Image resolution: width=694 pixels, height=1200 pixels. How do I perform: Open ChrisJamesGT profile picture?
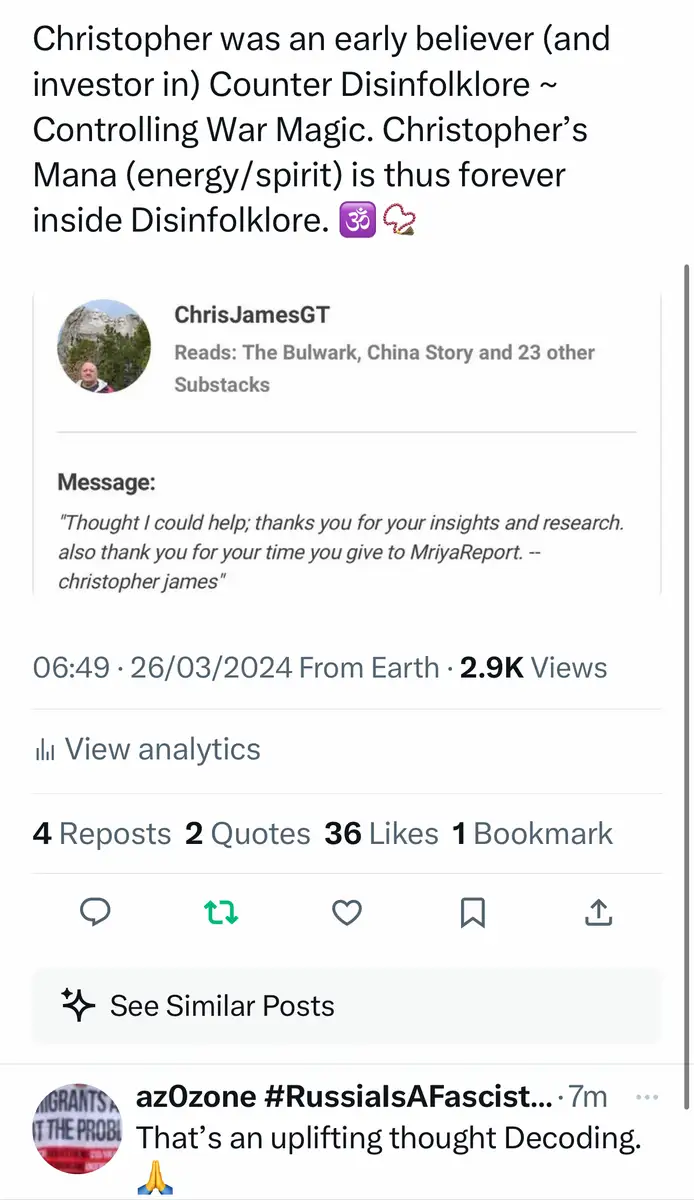click(105, 345)
